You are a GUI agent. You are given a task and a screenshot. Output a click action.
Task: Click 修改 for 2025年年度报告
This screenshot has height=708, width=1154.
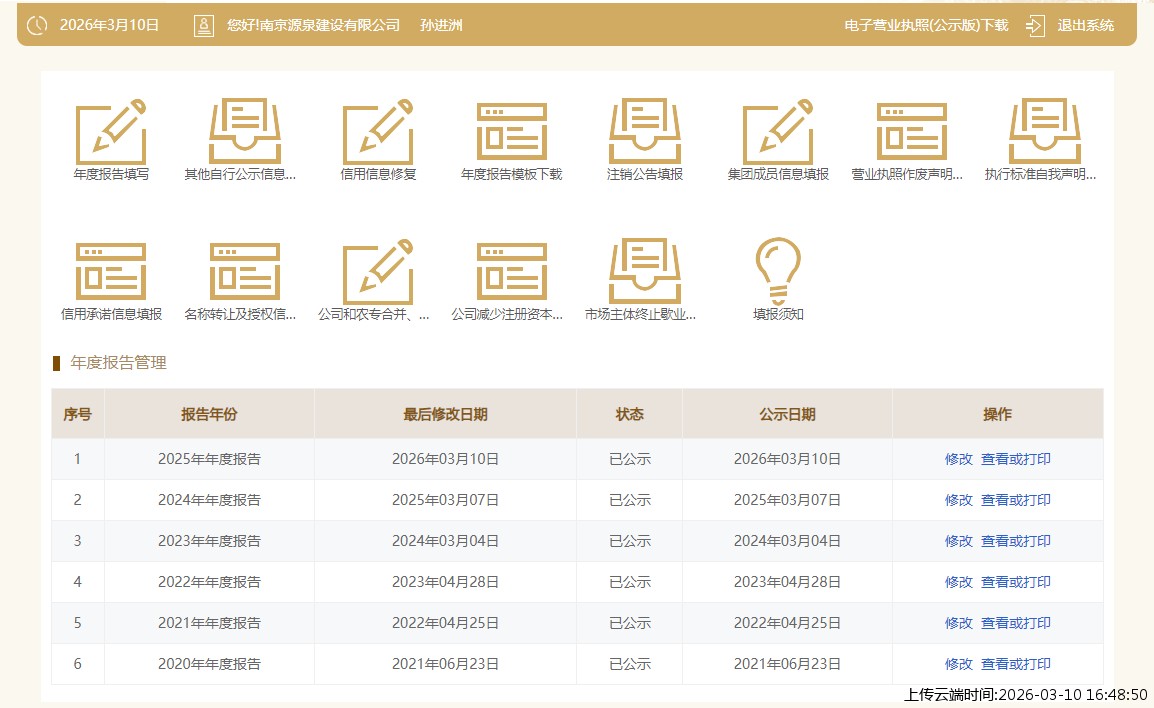click(x=958, y=459)
